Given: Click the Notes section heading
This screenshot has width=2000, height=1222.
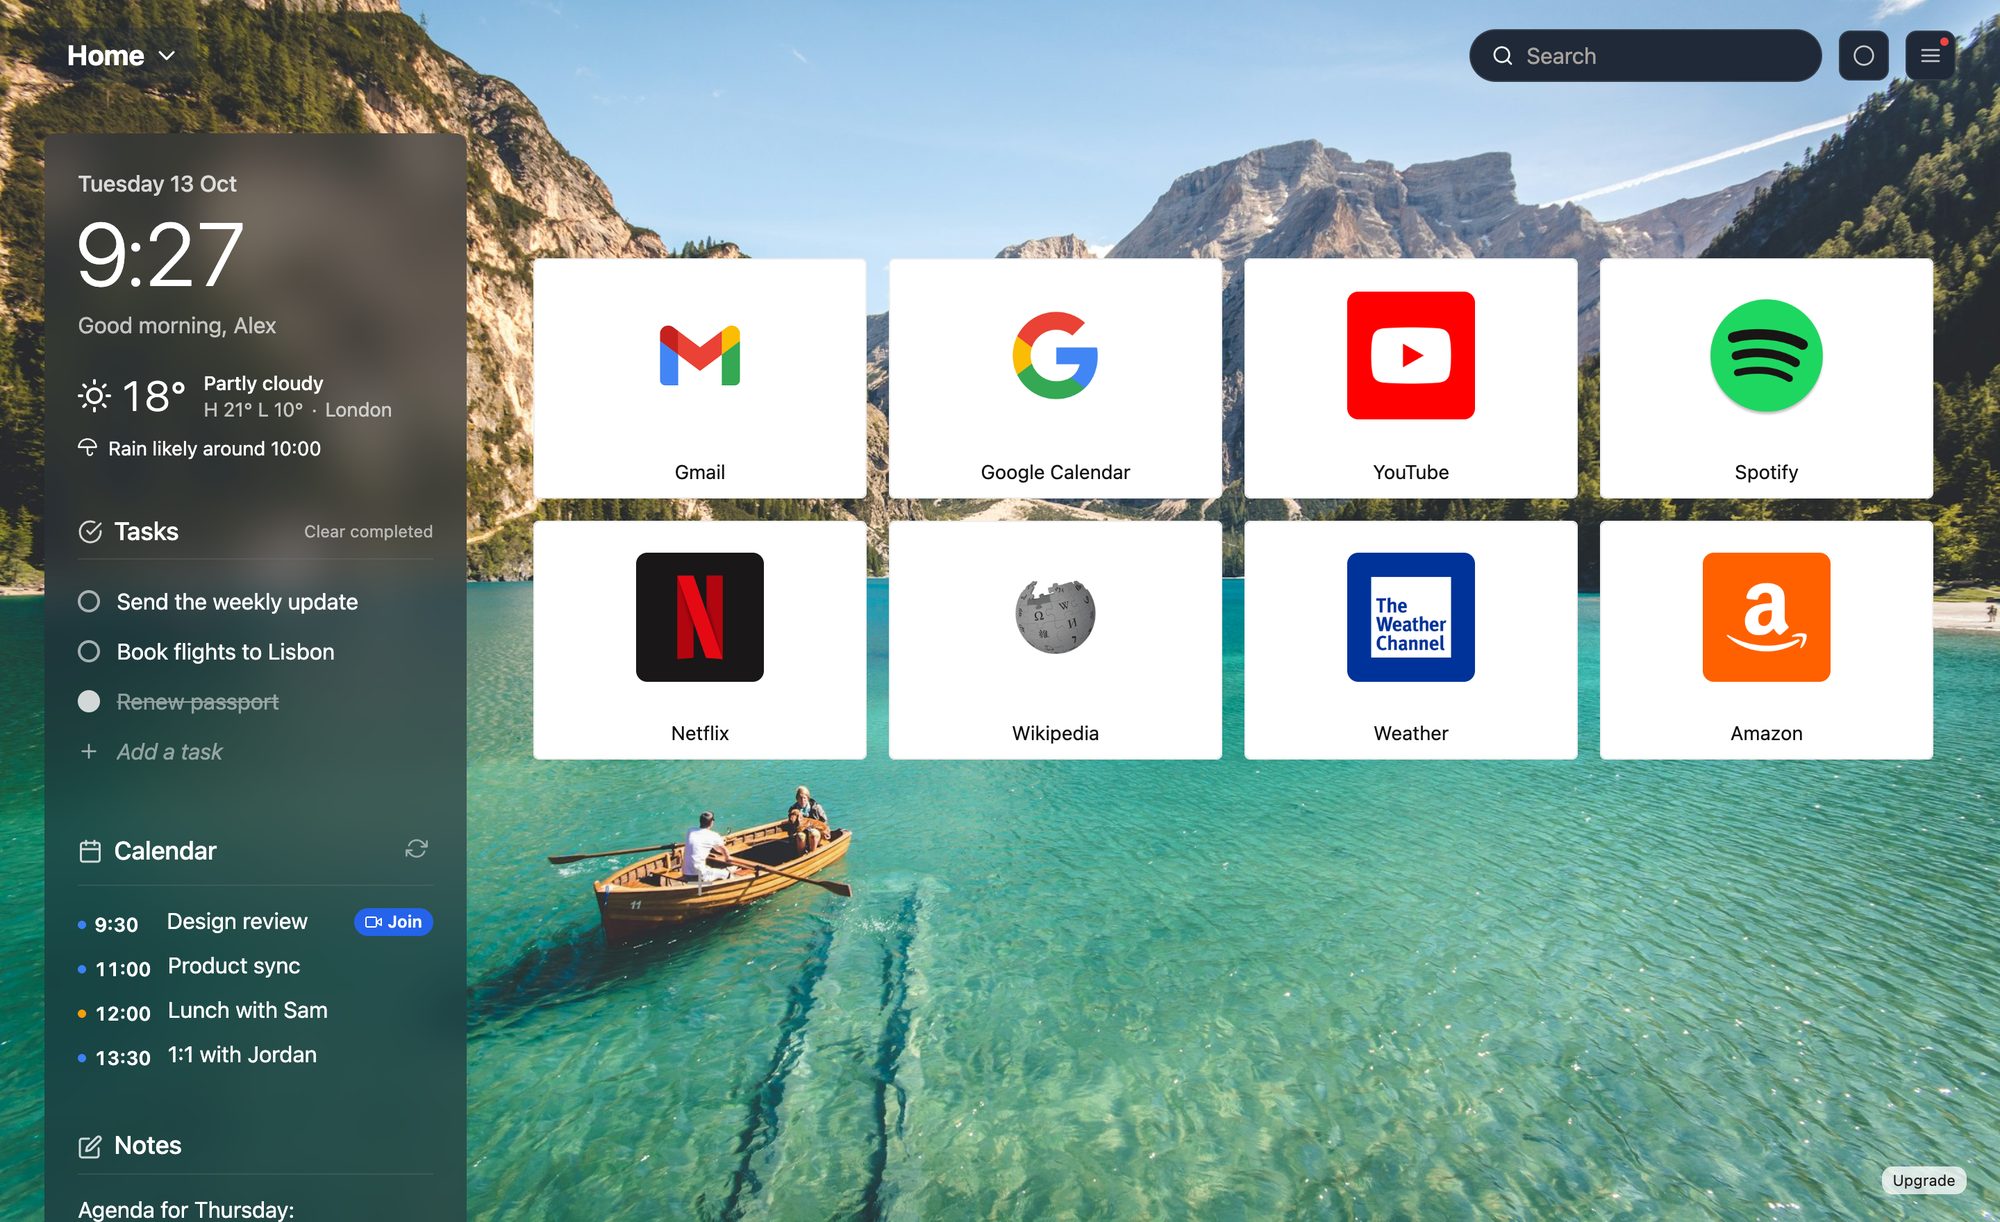Looking at the screenshot, I should (x=147, y=1145).
